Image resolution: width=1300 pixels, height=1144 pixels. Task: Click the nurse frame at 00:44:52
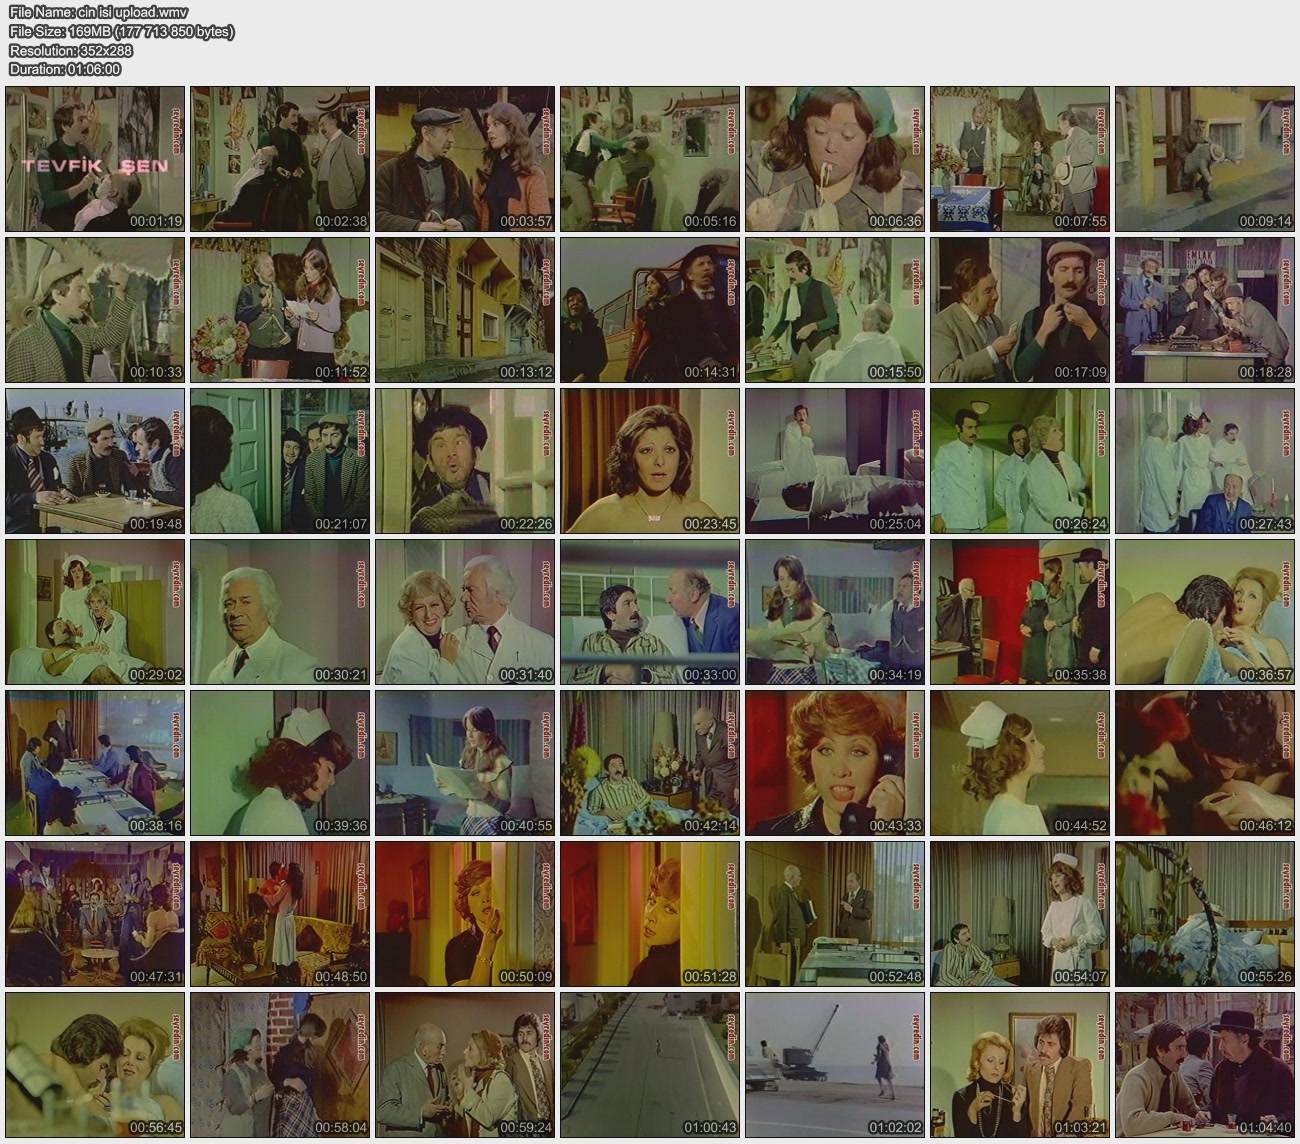coord(1019,763)
